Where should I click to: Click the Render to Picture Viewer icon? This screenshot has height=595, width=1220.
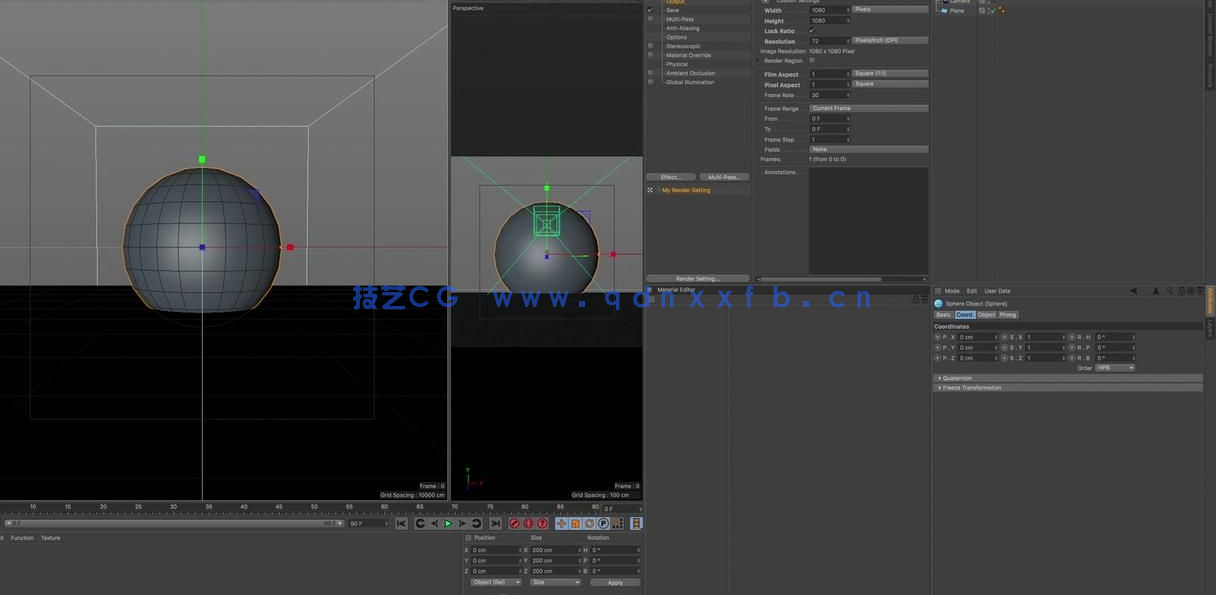[x=528, y=522]
